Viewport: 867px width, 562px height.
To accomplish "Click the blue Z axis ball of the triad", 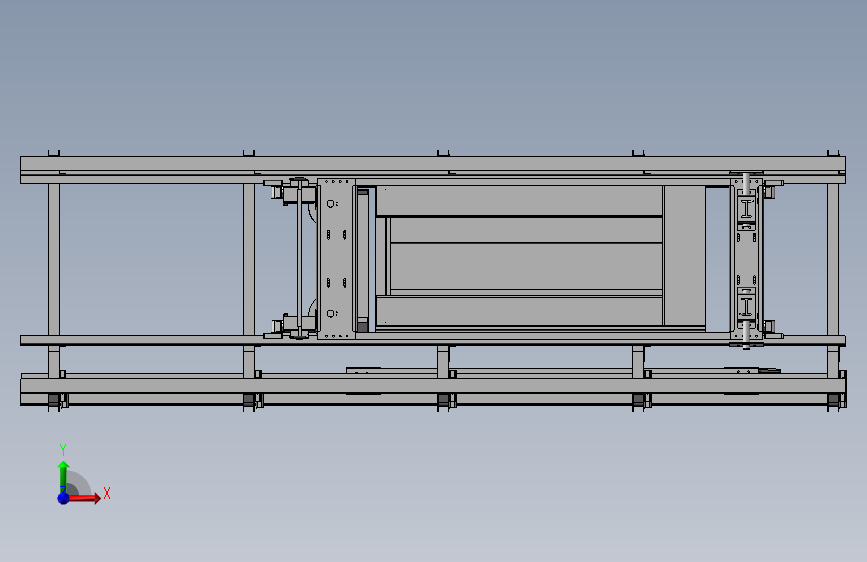I will click(x=64, y=498).
